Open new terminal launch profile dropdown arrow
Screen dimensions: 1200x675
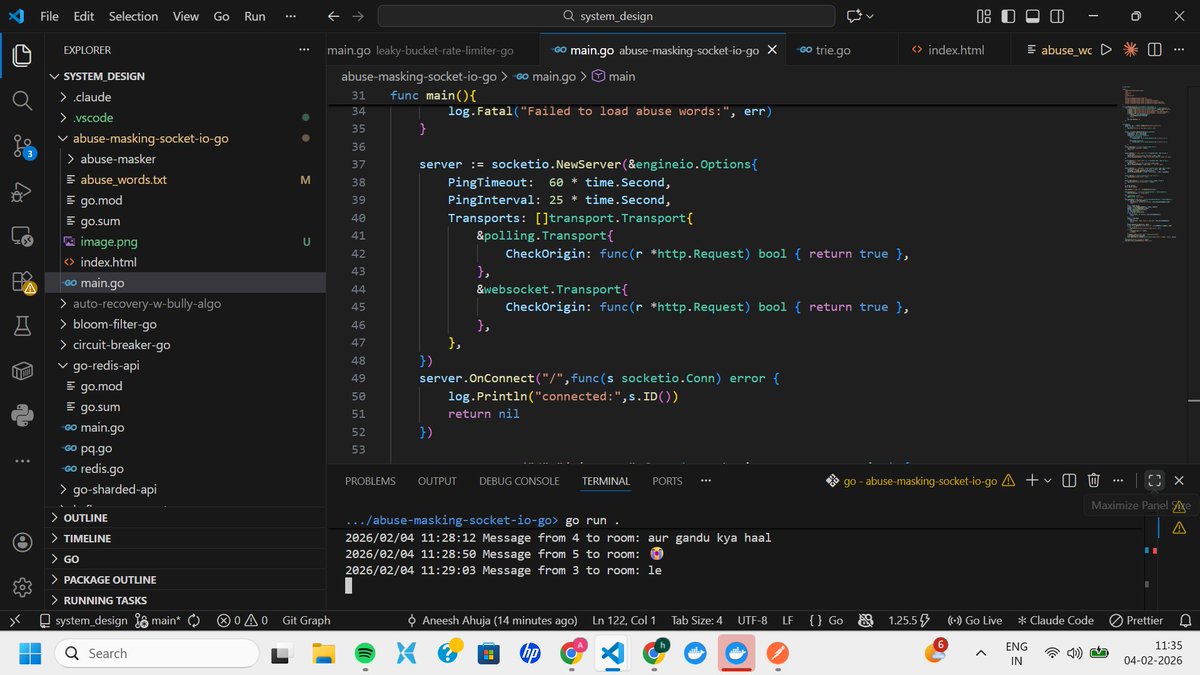(x=1047, y=481)
